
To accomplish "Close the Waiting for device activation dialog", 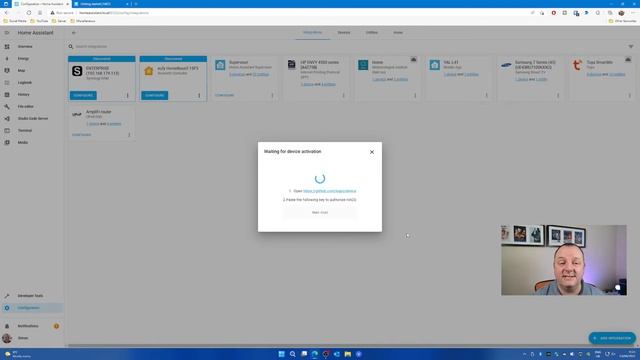I will click(371, 152).
